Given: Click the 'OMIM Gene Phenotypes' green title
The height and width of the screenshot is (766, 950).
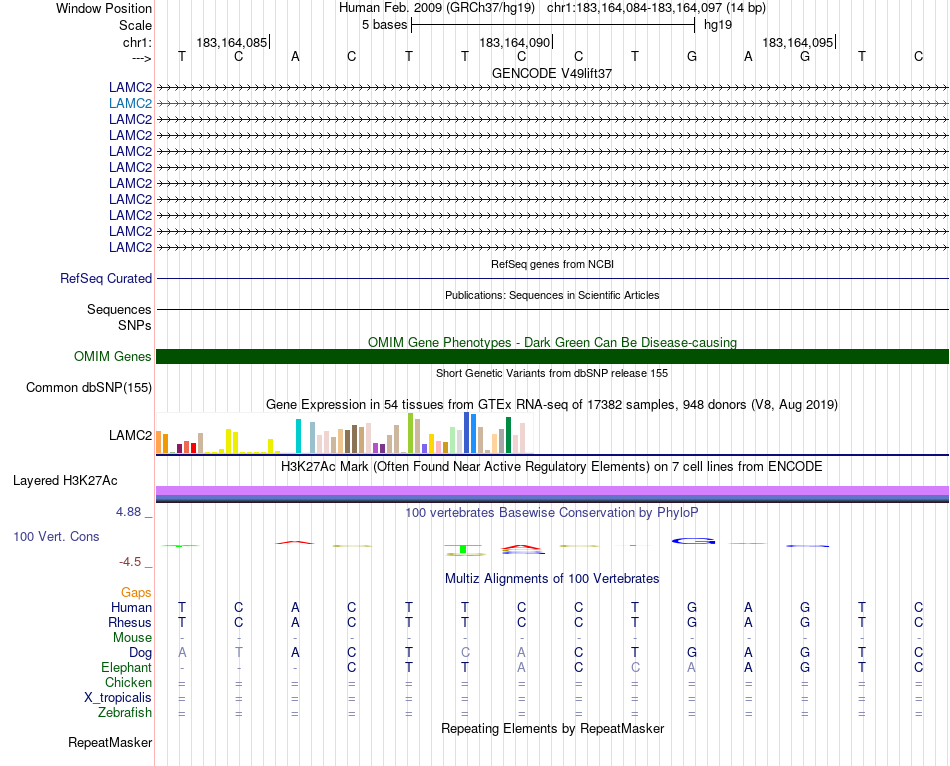Looking at the screenshot, I should pyautogui.click(x=552, y=342).
